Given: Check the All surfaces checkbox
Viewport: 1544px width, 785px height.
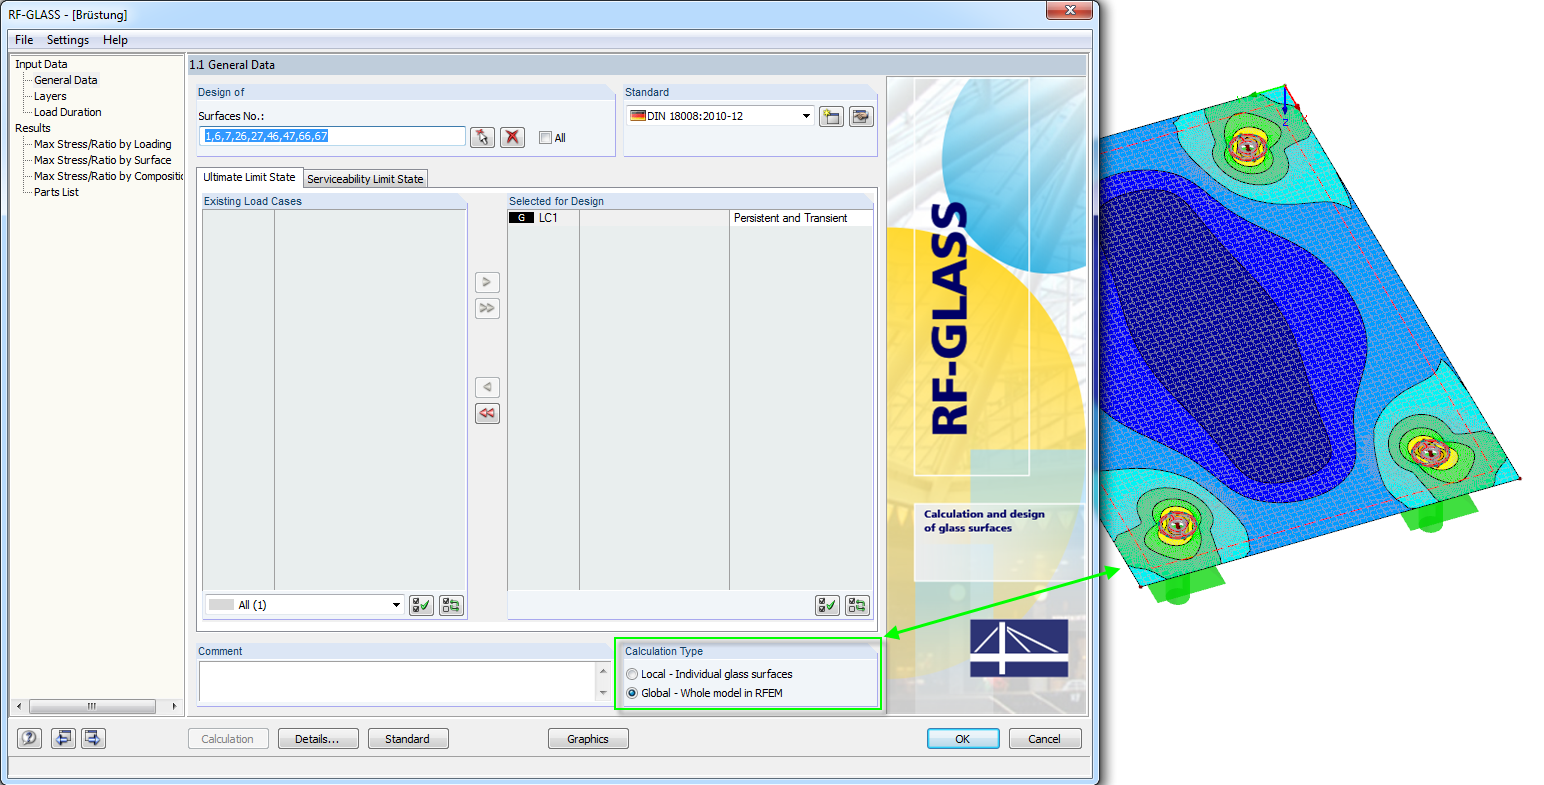Looking at the screenshot, I should 545,138.
